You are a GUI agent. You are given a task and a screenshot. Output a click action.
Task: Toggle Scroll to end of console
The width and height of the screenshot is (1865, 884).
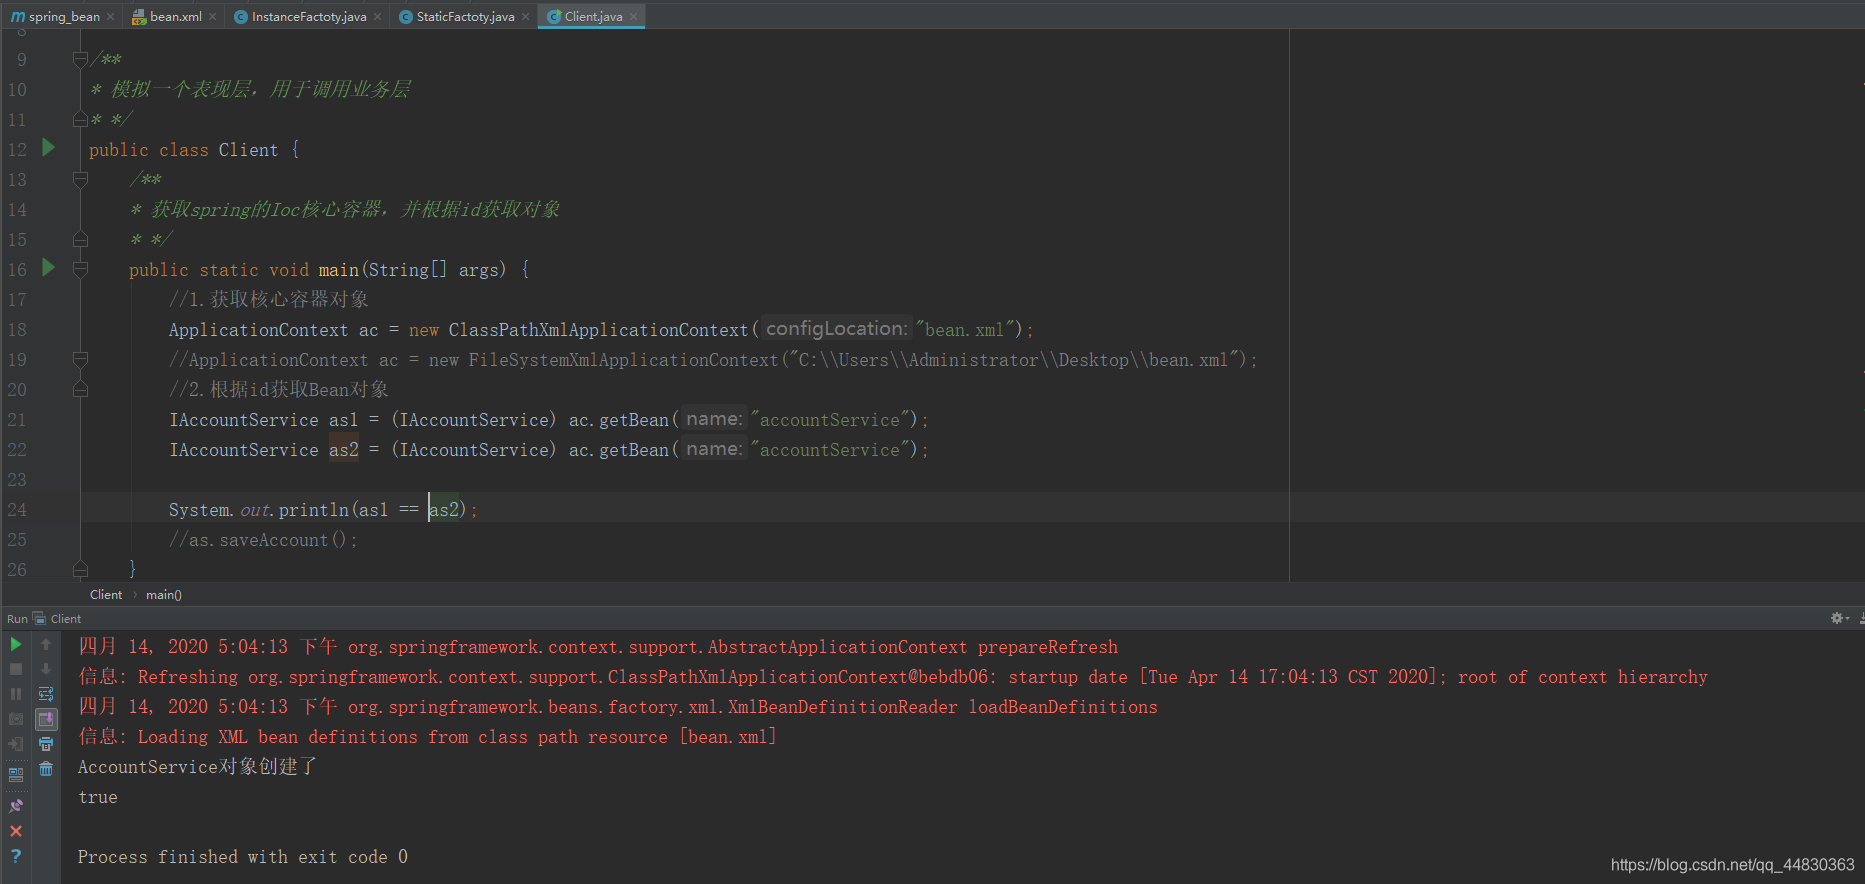click(x=46, y=719)
